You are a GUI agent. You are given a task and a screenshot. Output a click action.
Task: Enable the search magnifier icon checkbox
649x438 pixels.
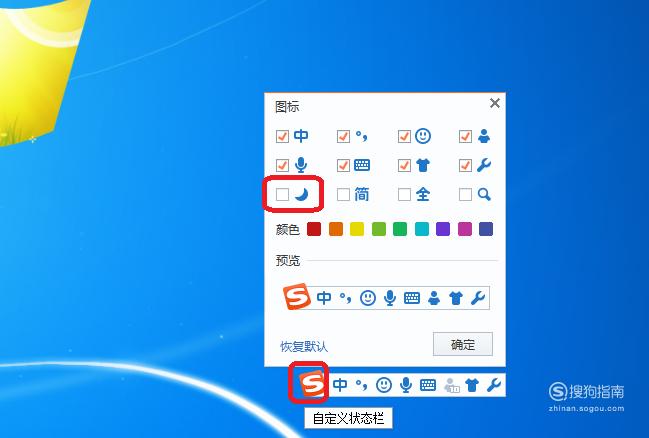(465, 194)
